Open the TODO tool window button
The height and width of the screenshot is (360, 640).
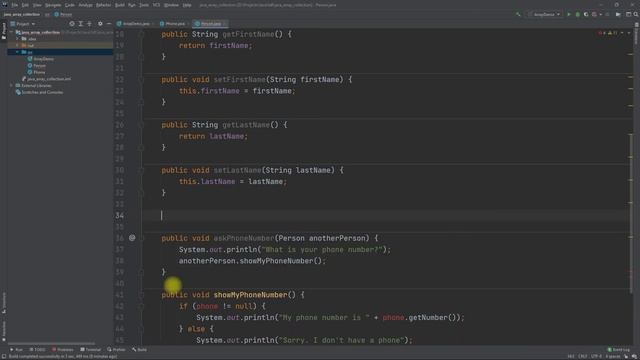(x=38, y=350)
